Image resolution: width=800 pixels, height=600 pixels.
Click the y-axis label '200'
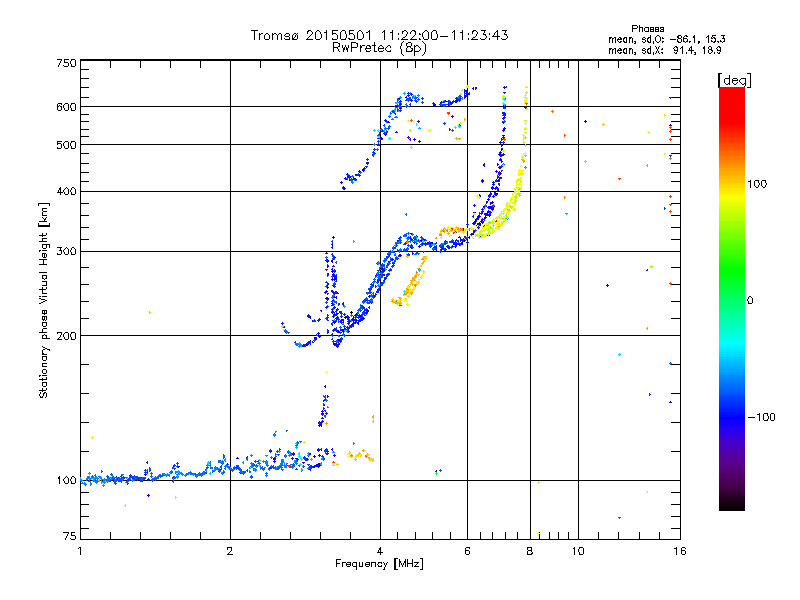click(66, 336)
